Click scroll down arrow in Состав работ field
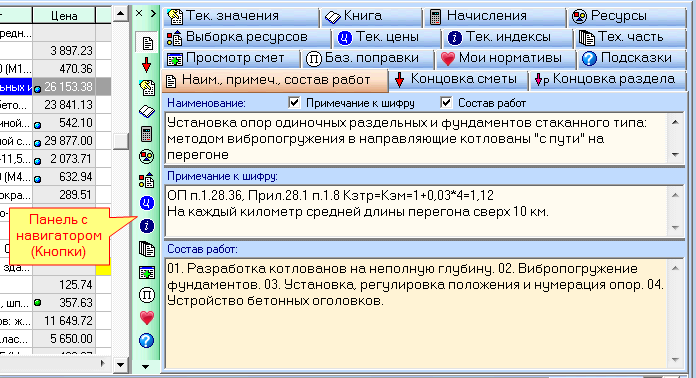 (675, 359)
